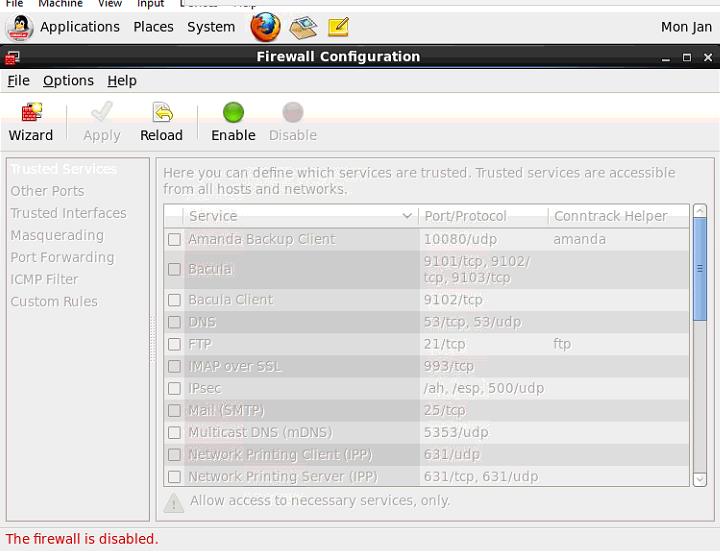The image size is (720, 552).
Task: Select the 5353/udp port cell
Action: point(456,432)
